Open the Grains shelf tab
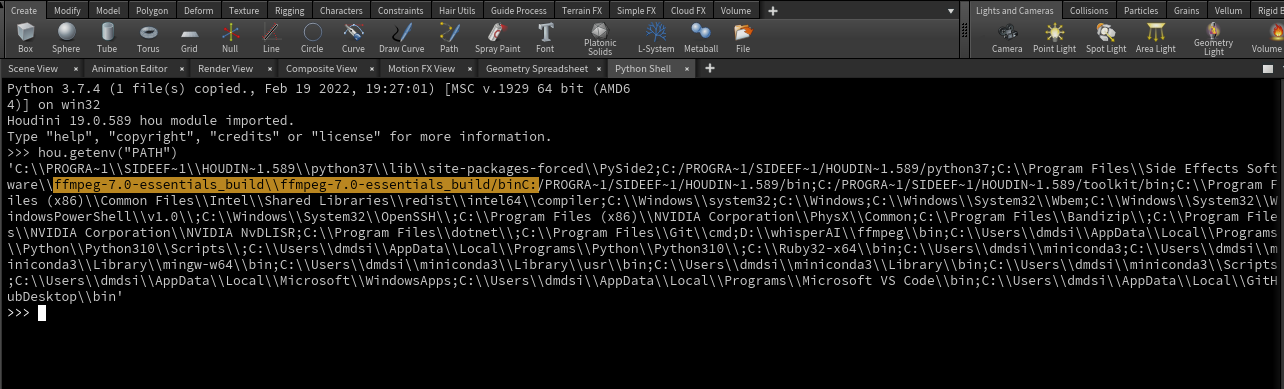 click(1186, 10)
